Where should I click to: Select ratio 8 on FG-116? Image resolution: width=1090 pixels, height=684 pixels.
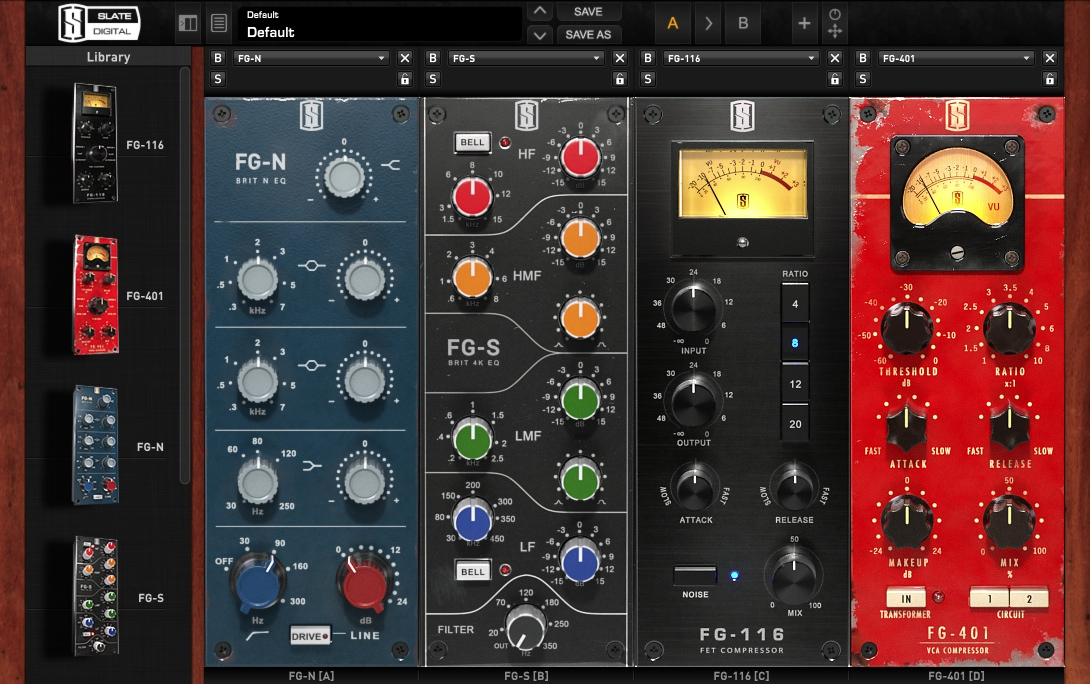click(x=795, y=343)
